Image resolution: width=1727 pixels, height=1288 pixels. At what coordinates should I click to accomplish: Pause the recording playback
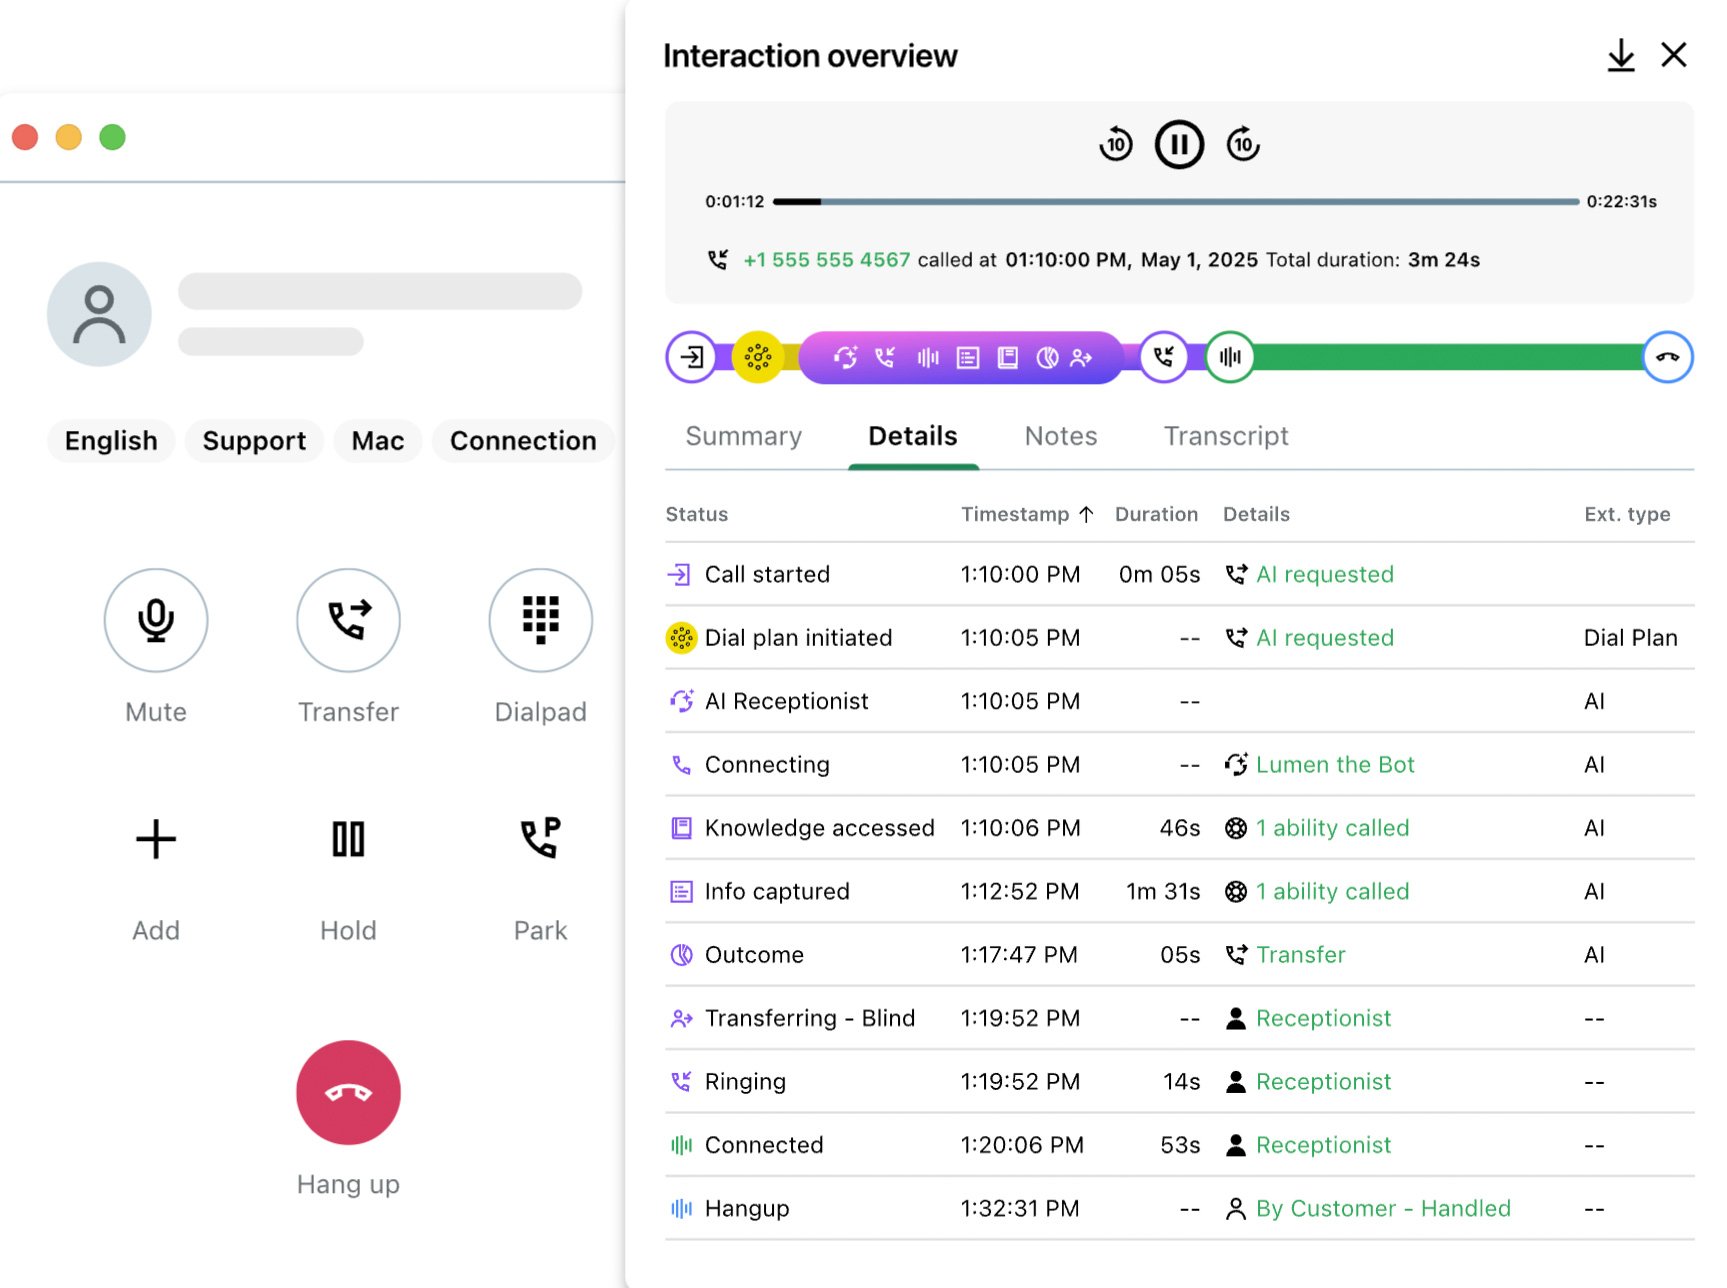point(1178,143)
